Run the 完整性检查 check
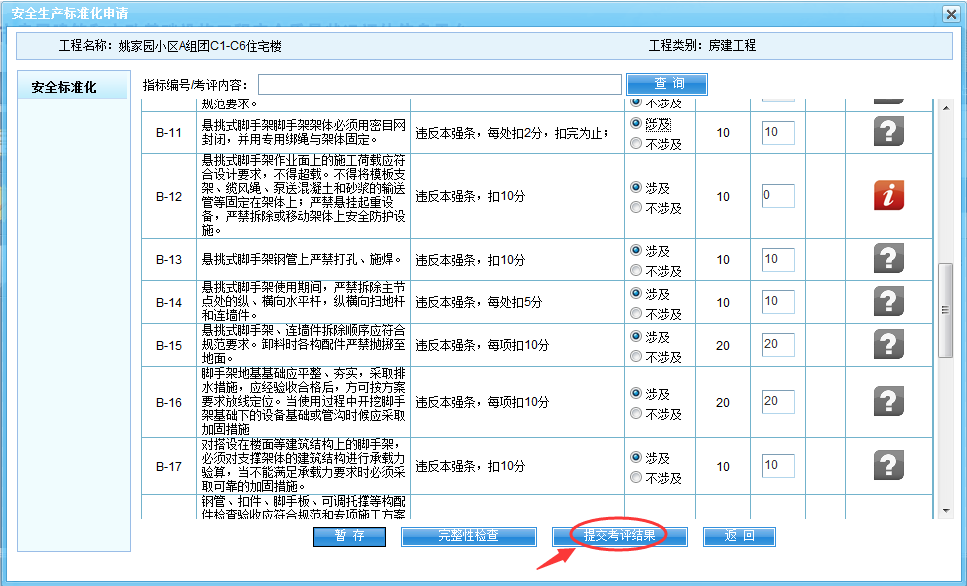 tap(469, 536)
